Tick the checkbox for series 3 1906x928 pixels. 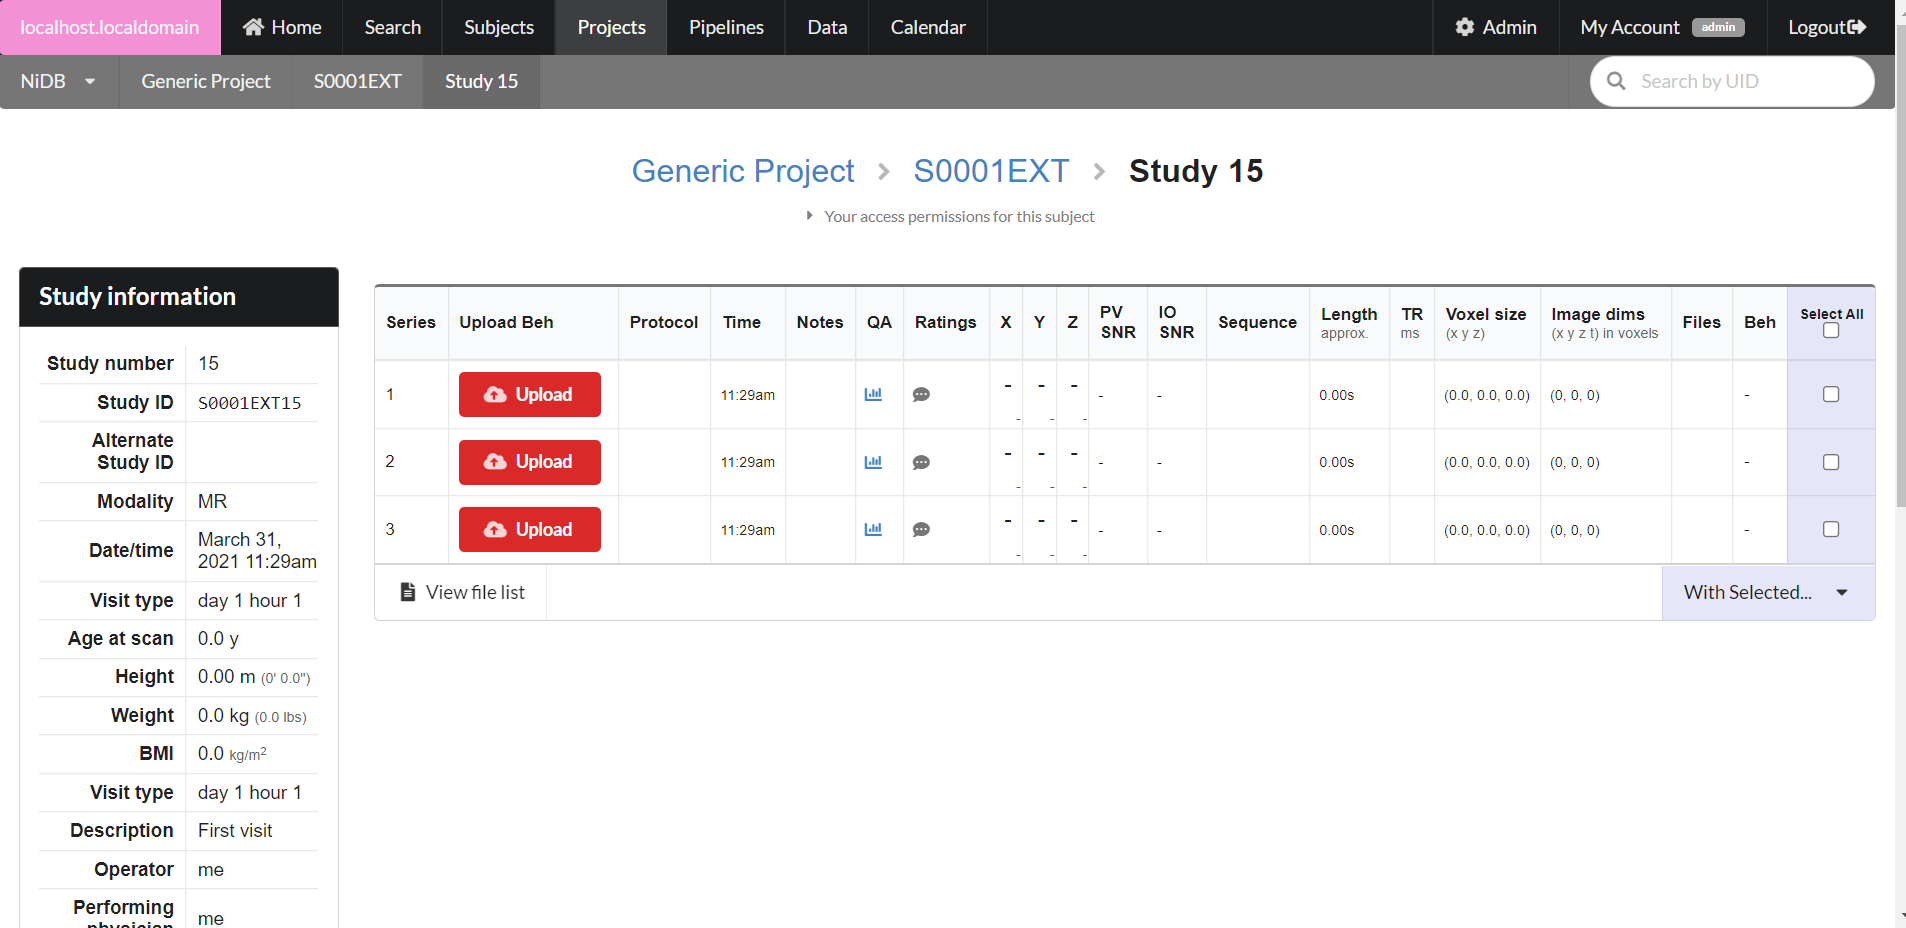tap(1831, 530)
